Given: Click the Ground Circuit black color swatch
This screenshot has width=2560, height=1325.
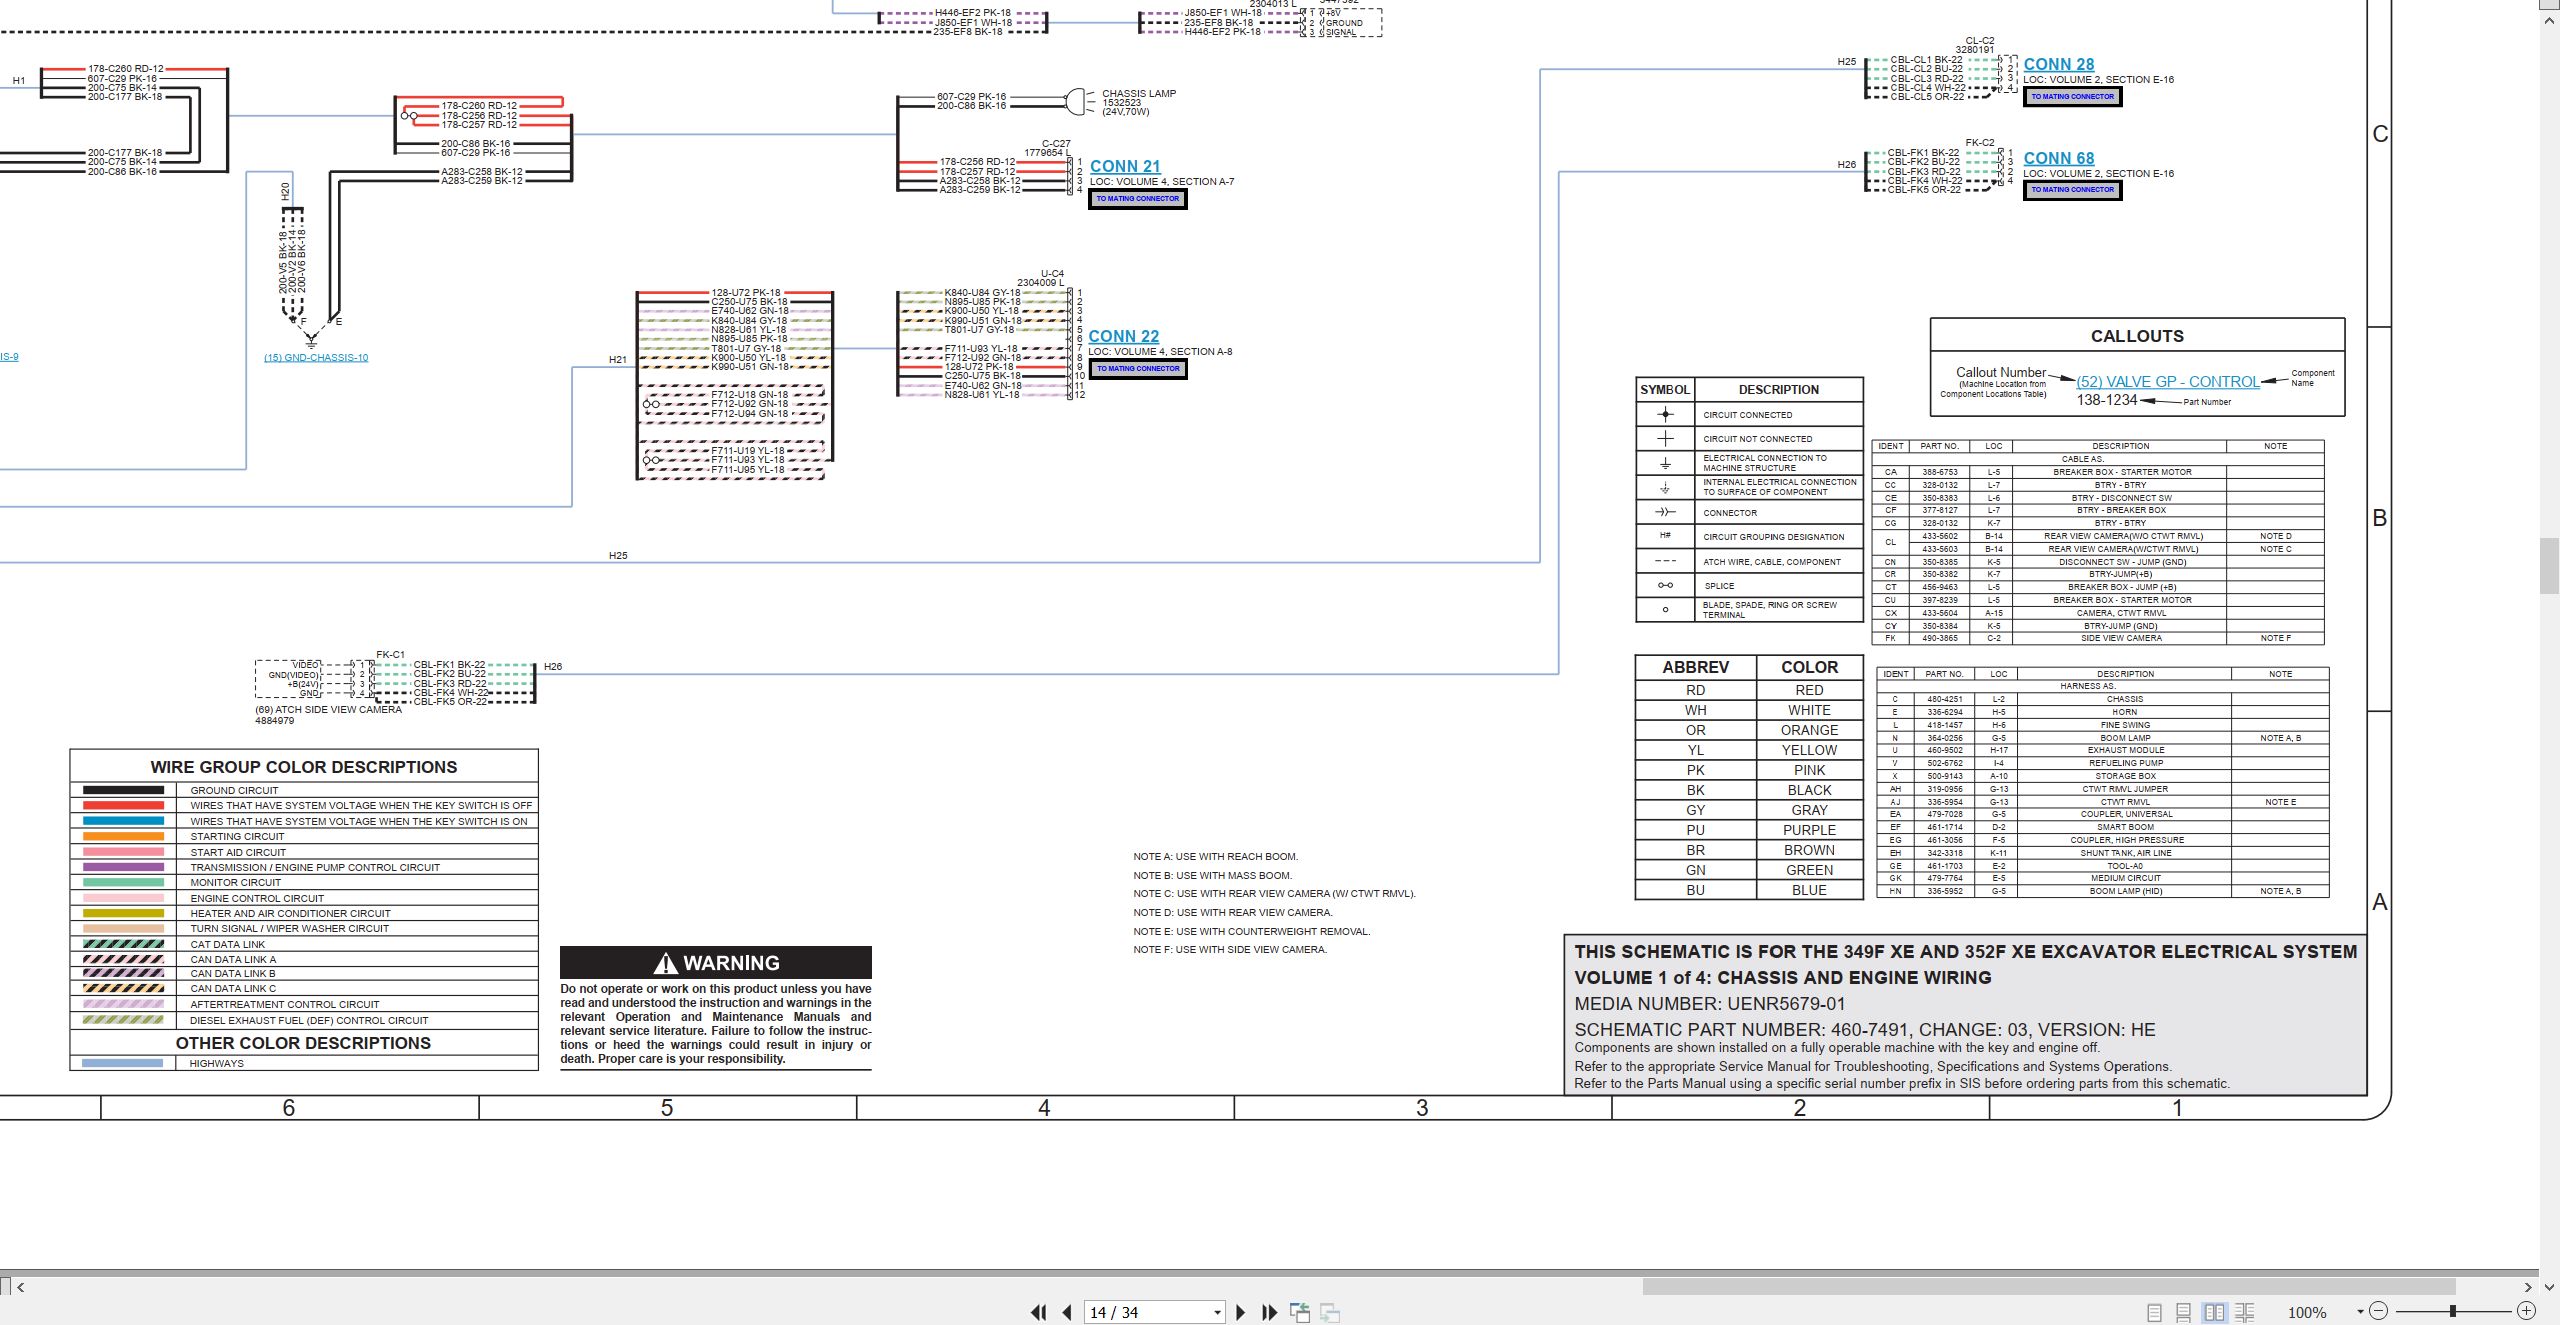Looking at the screenshot, I should pyautogui.click(x=123, y=790).
